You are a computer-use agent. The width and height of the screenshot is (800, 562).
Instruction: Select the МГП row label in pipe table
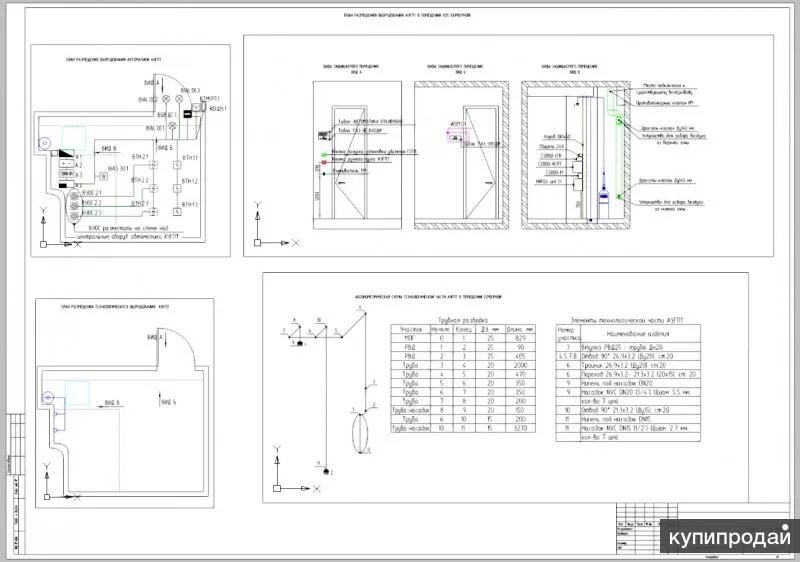410,338
